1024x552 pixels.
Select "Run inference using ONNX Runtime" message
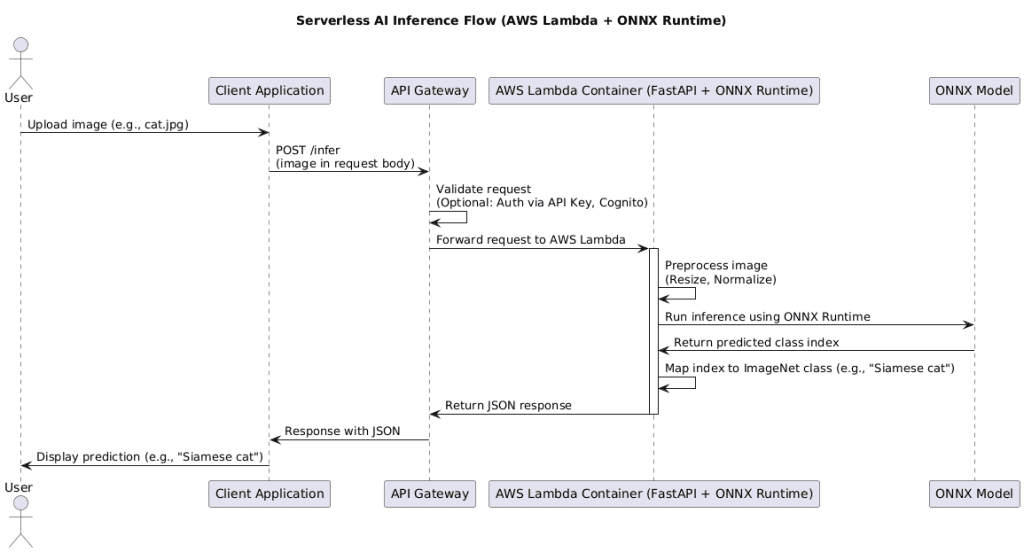click(767, 316)
